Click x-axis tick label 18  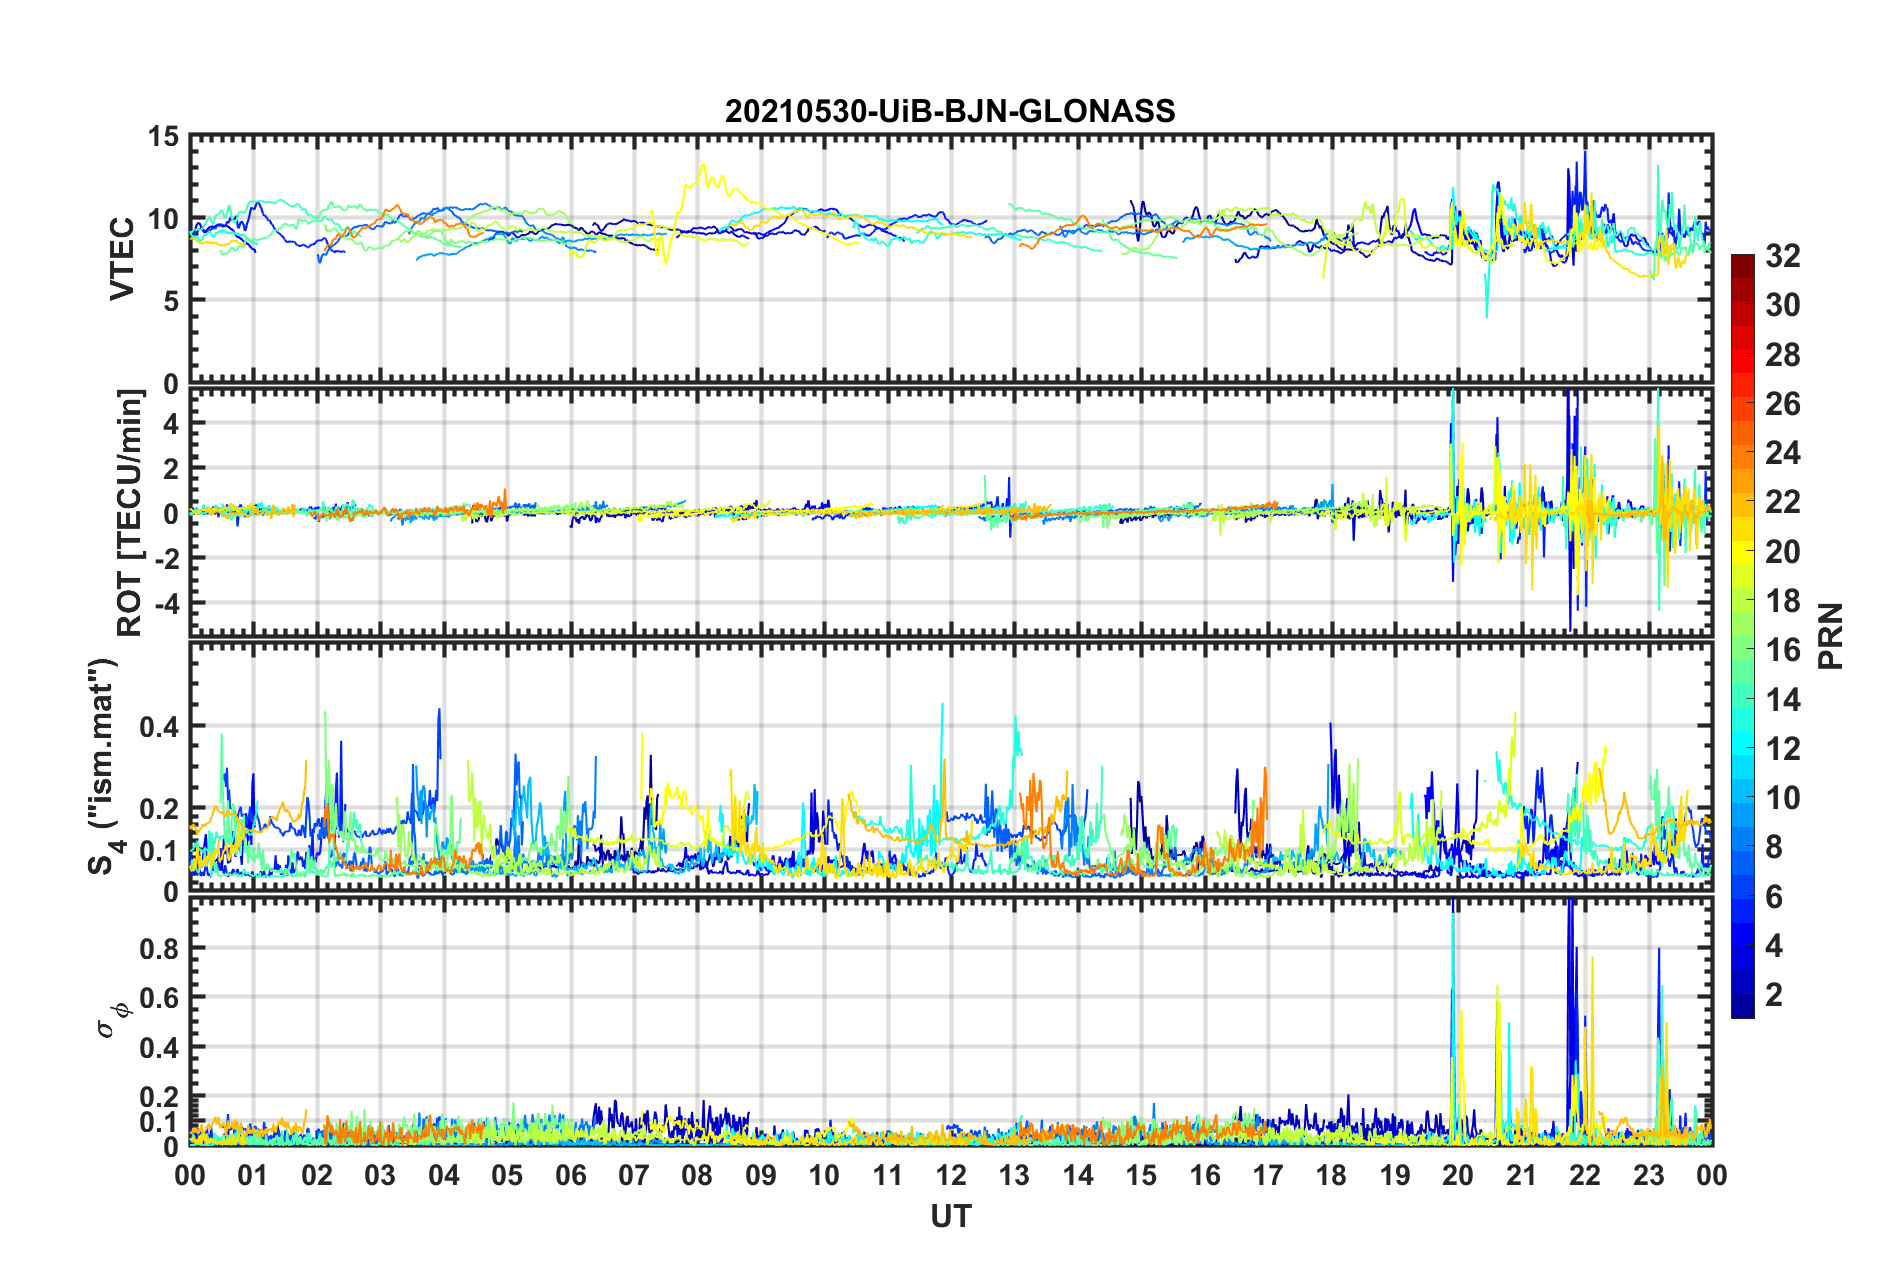1331,1175
